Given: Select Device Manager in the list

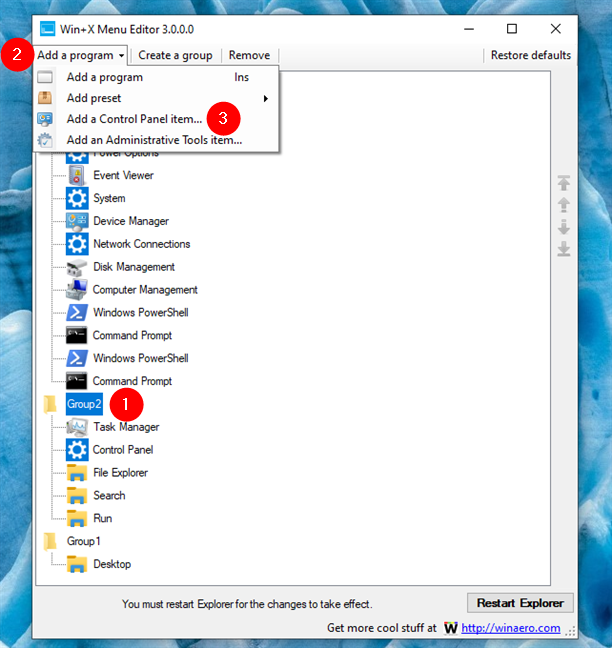Looking at the screenshot, I should [131, 221].
